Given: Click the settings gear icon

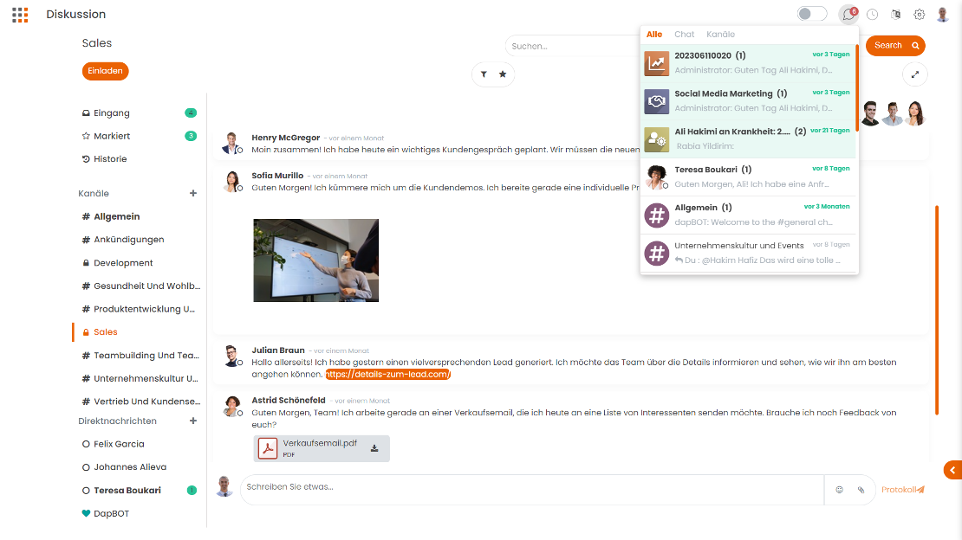Looking at the screenshot, I should click(x=919, y=14).
